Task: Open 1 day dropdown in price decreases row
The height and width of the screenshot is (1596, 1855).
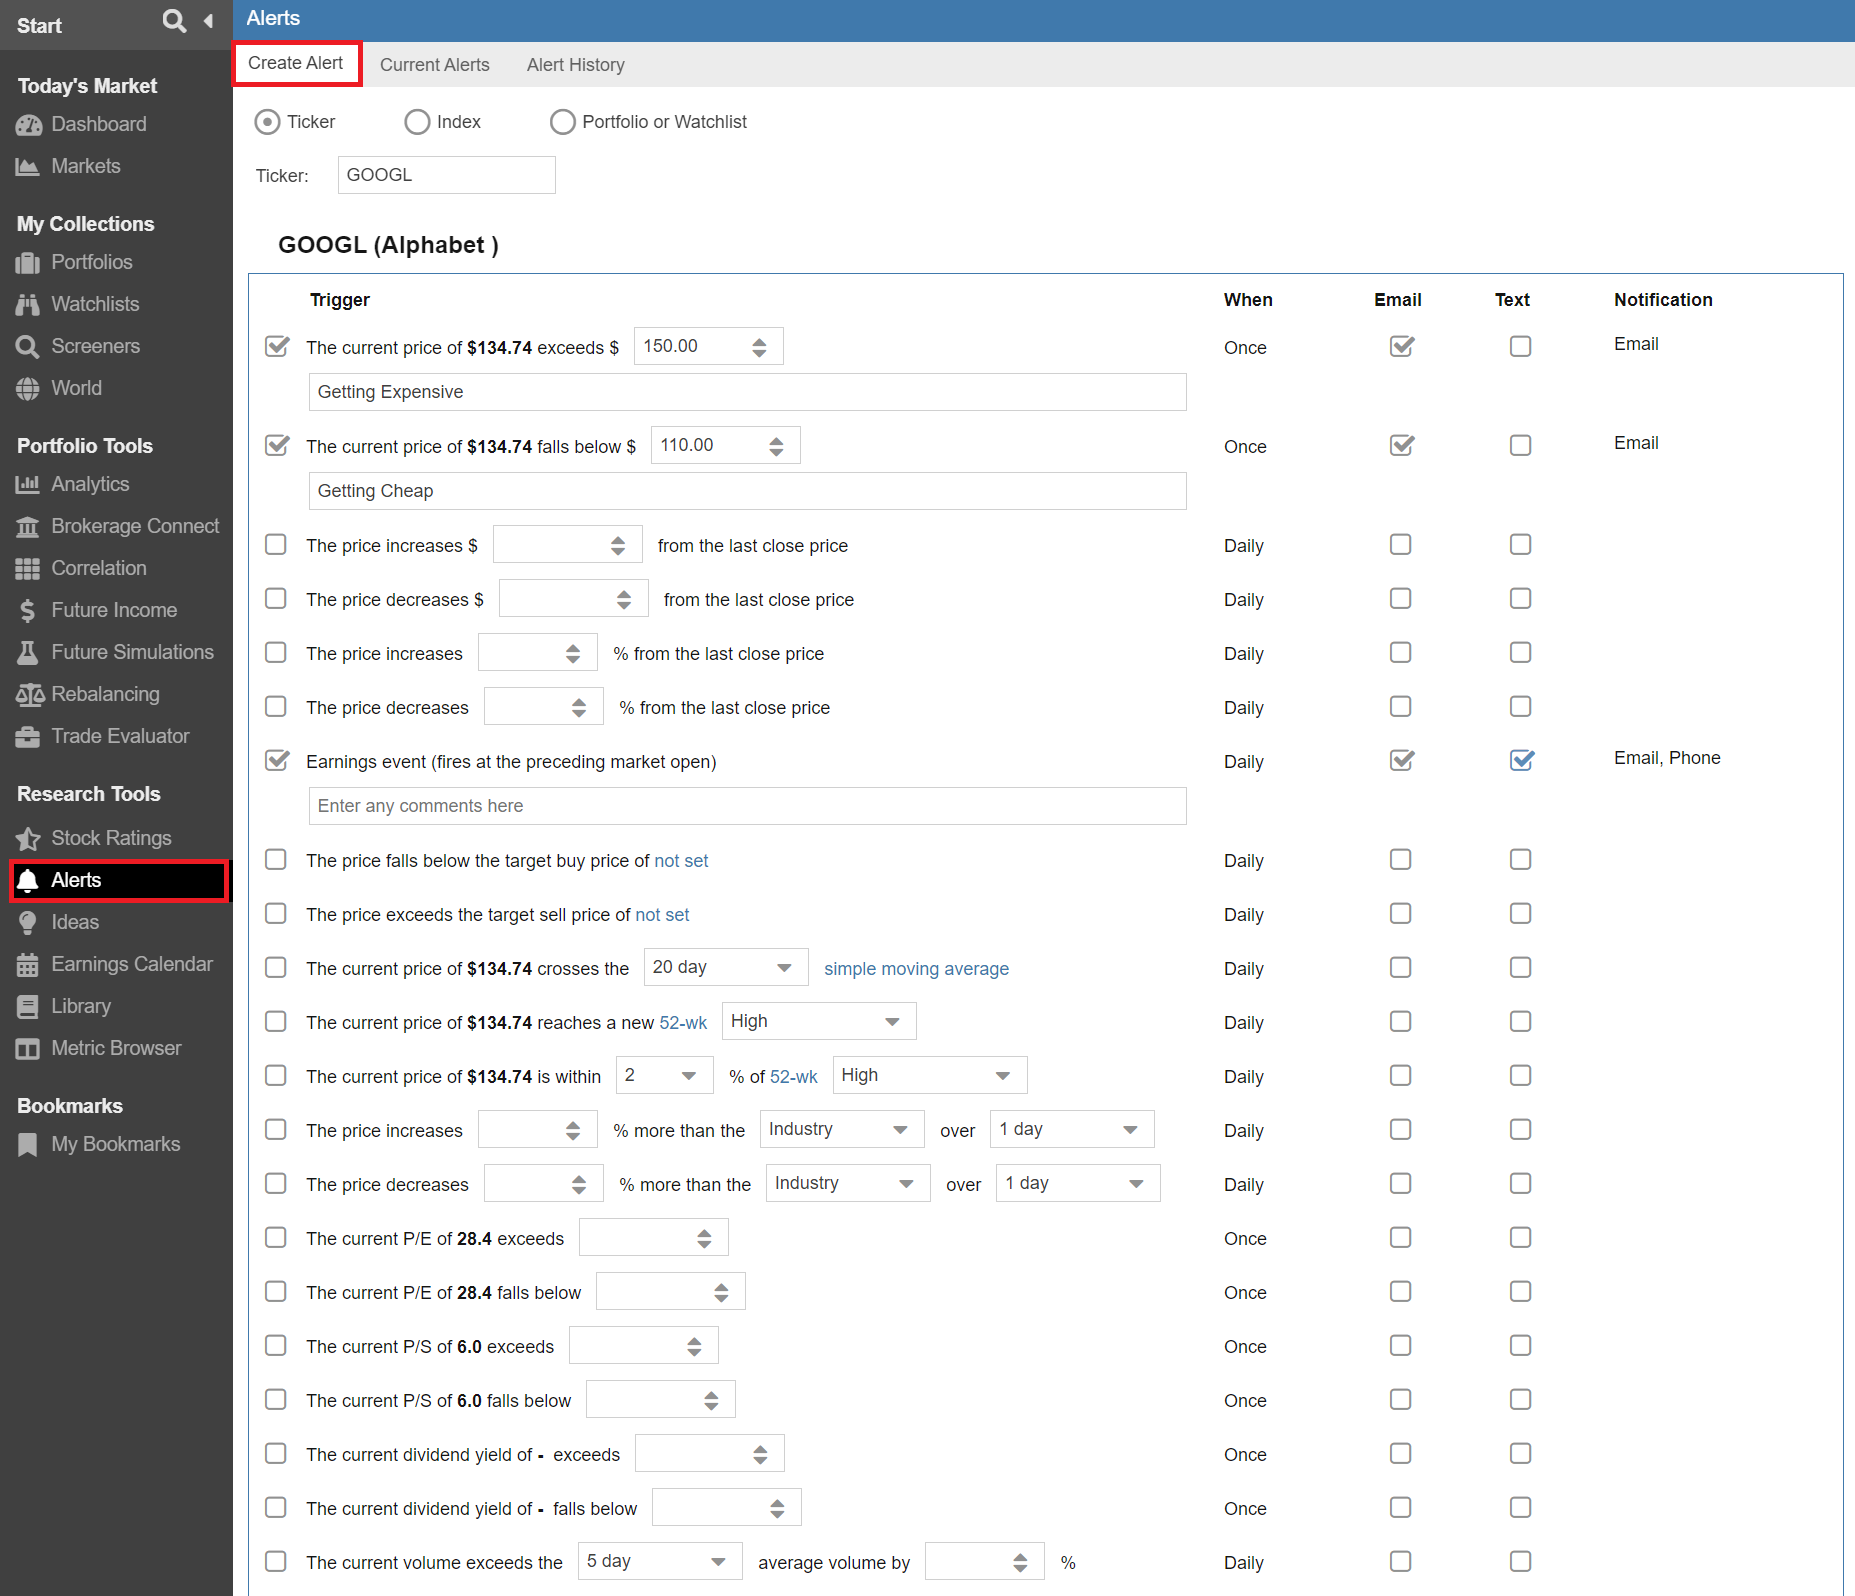Action: (x=1078, y=1183)
